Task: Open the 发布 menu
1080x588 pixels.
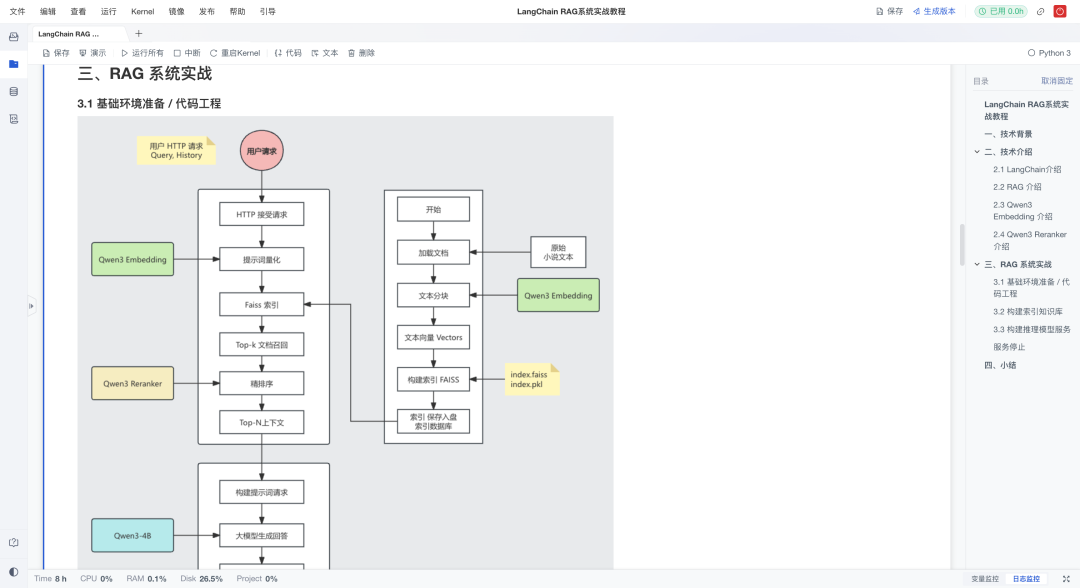Action: click(207, 12)
